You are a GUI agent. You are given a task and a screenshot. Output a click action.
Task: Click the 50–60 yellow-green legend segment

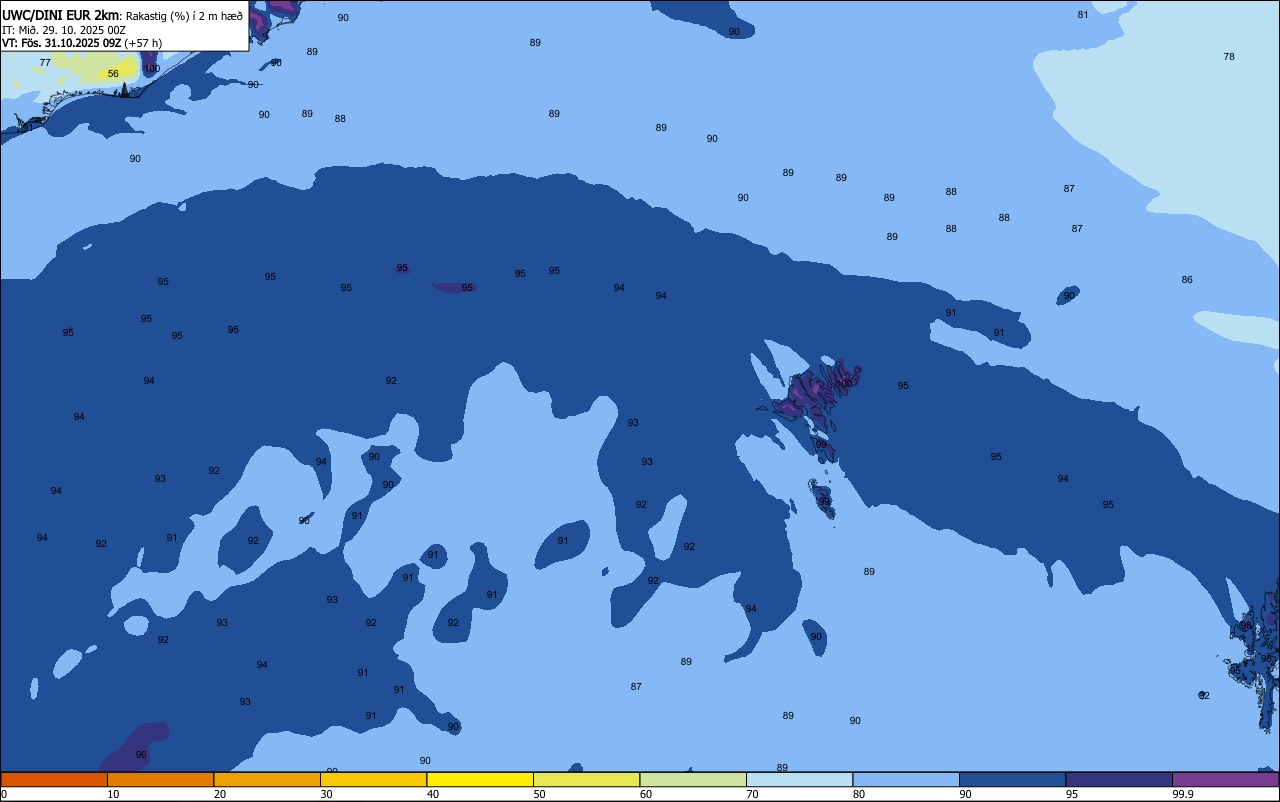[x=586, y=779]
